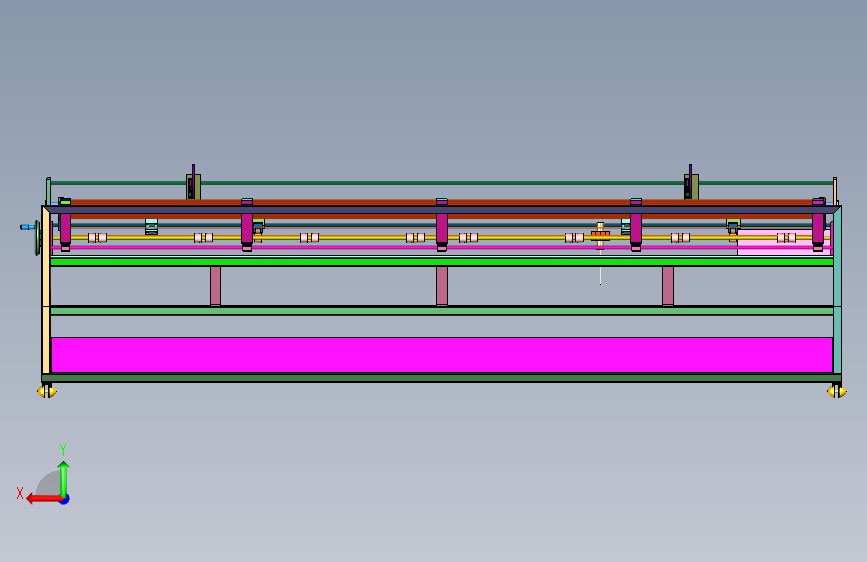
Task: Click the red X axis arrow on triad
Action: click(43, 499)
